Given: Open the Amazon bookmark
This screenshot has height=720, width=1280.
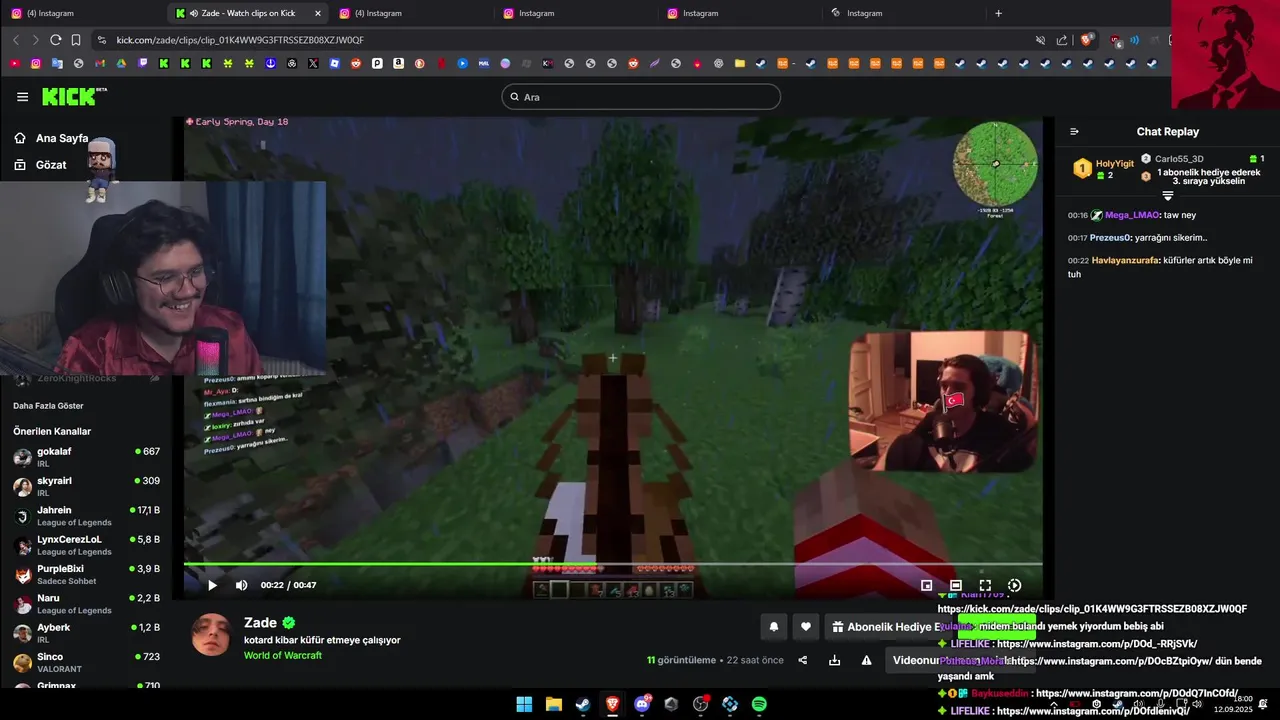Looking at the screenshot, I should [398, 63].
